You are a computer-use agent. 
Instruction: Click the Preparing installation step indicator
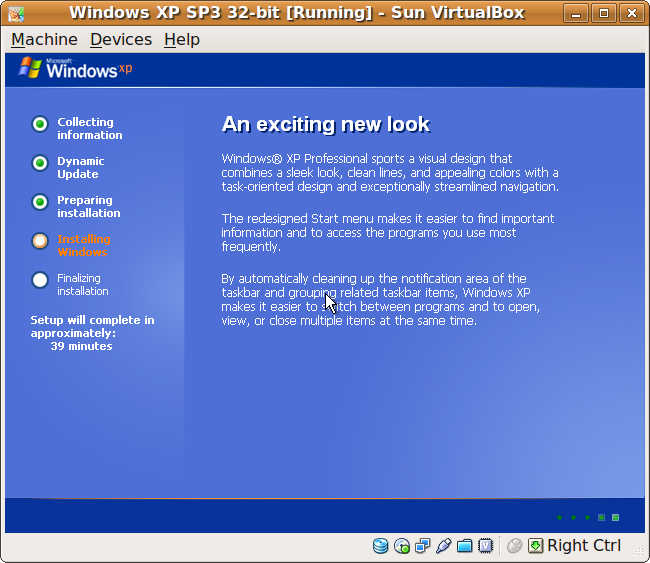coord(40,202)
